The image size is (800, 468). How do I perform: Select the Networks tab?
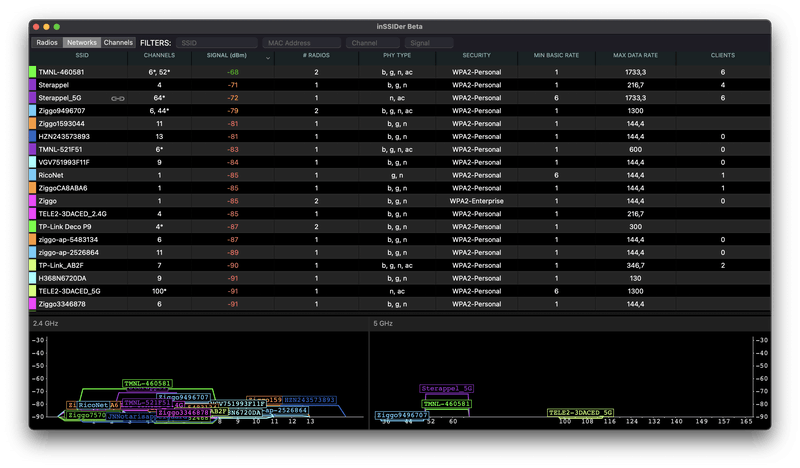(82, 43)
